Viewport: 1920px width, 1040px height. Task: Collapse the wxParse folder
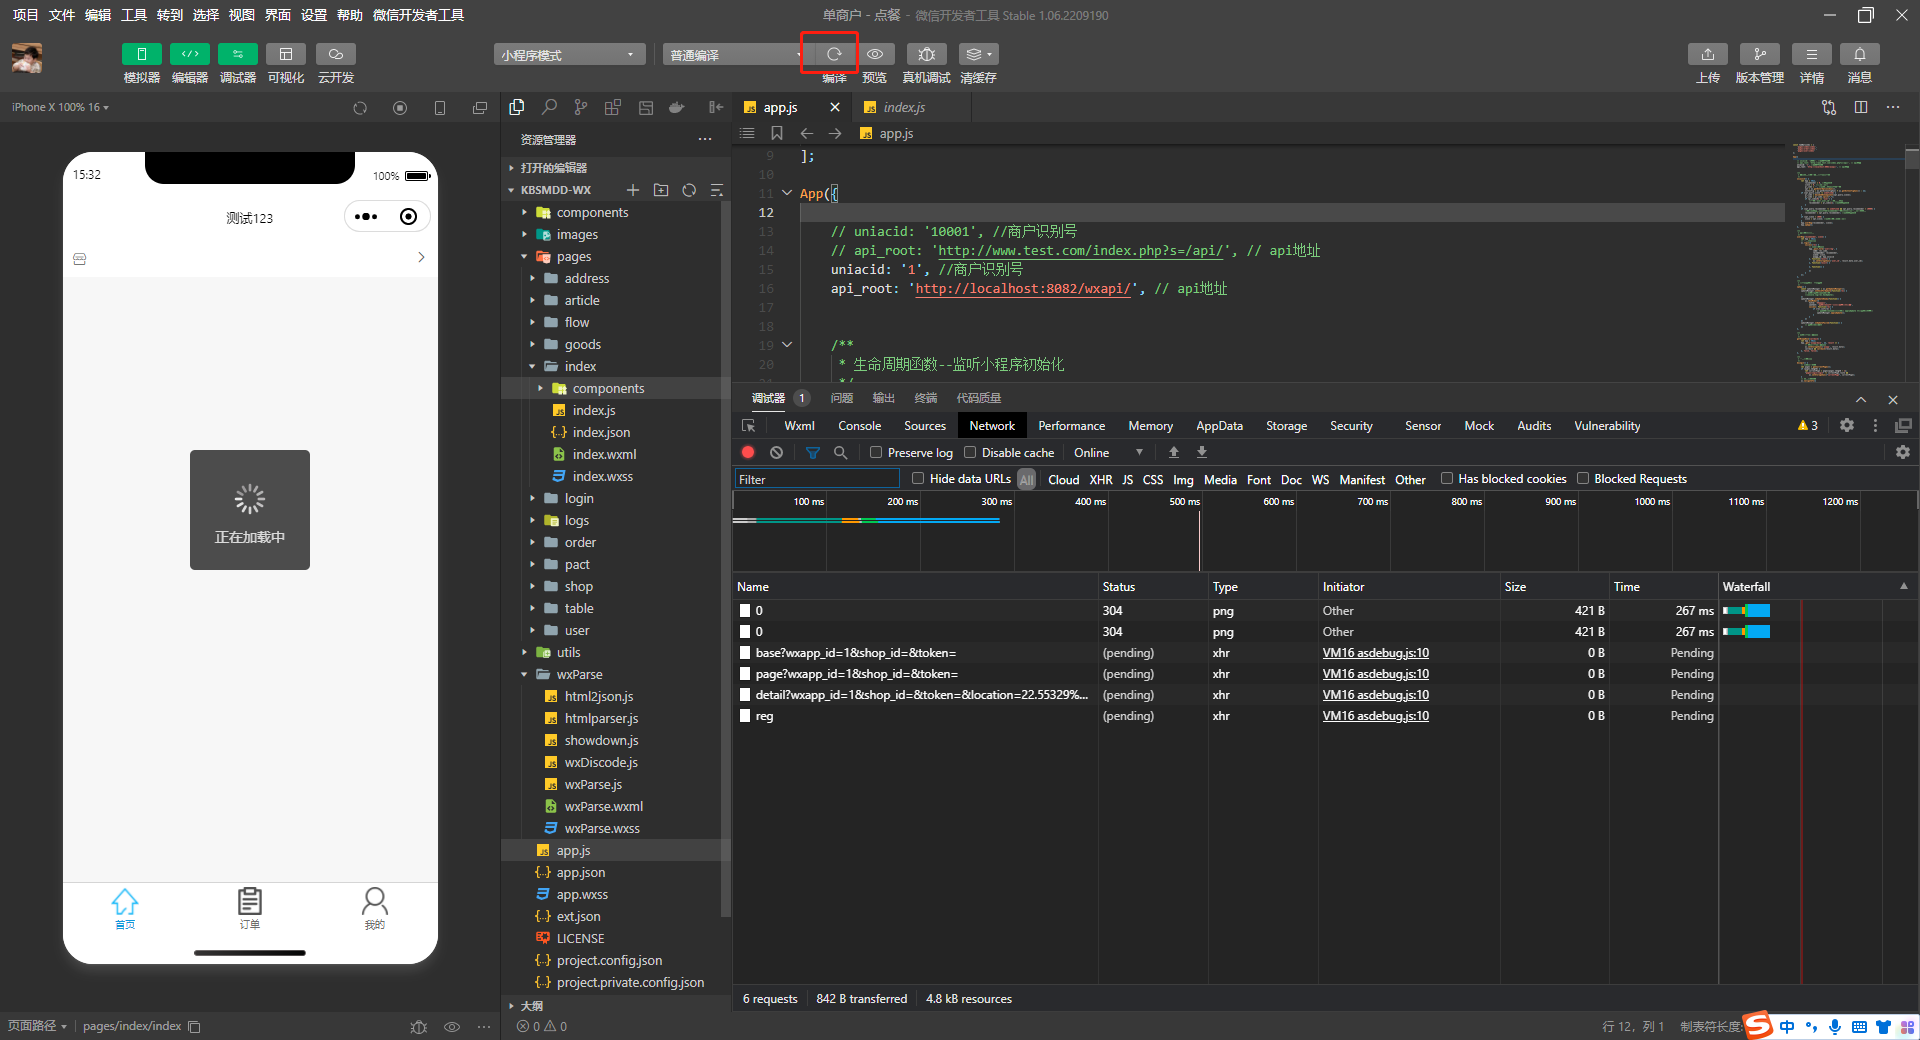tap(579, 674)
